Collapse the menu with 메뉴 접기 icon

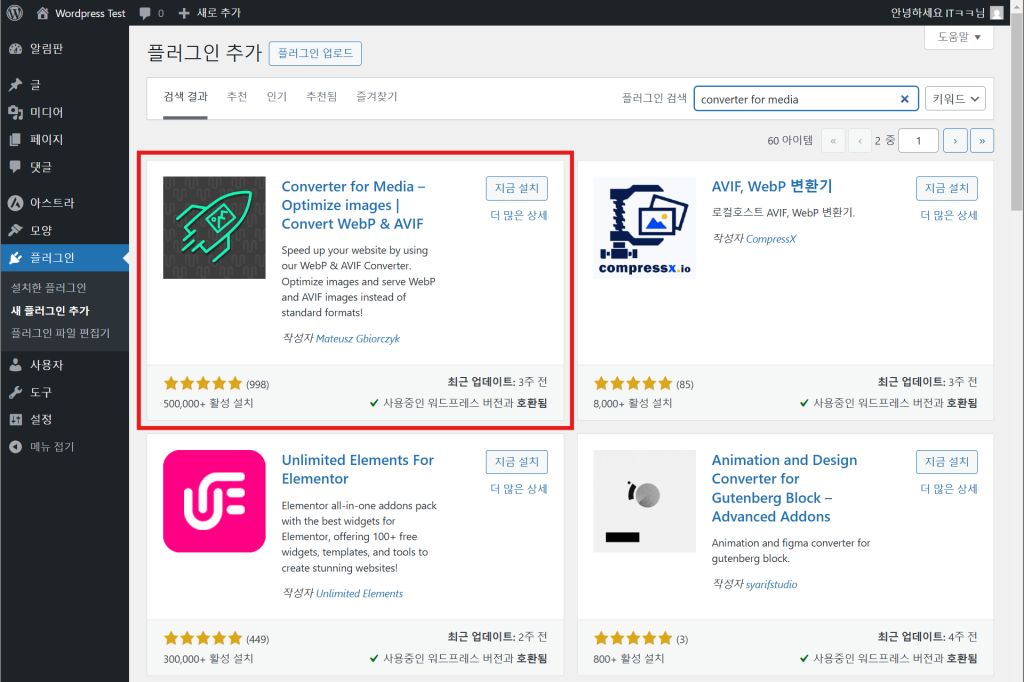(x=16, y=447)
